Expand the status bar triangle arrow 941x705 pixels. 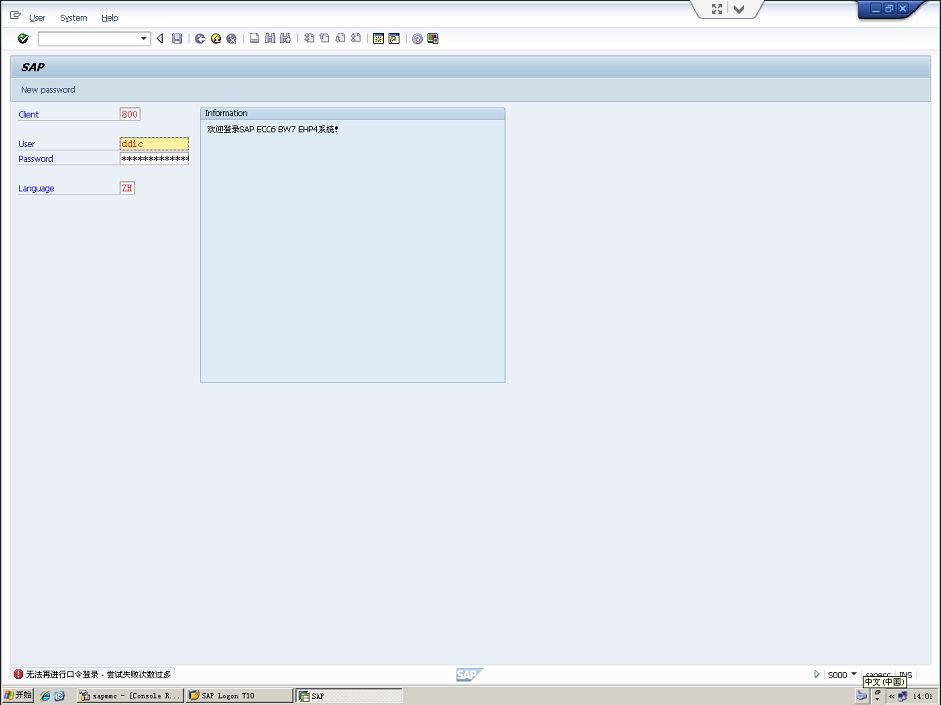point(817,674)
